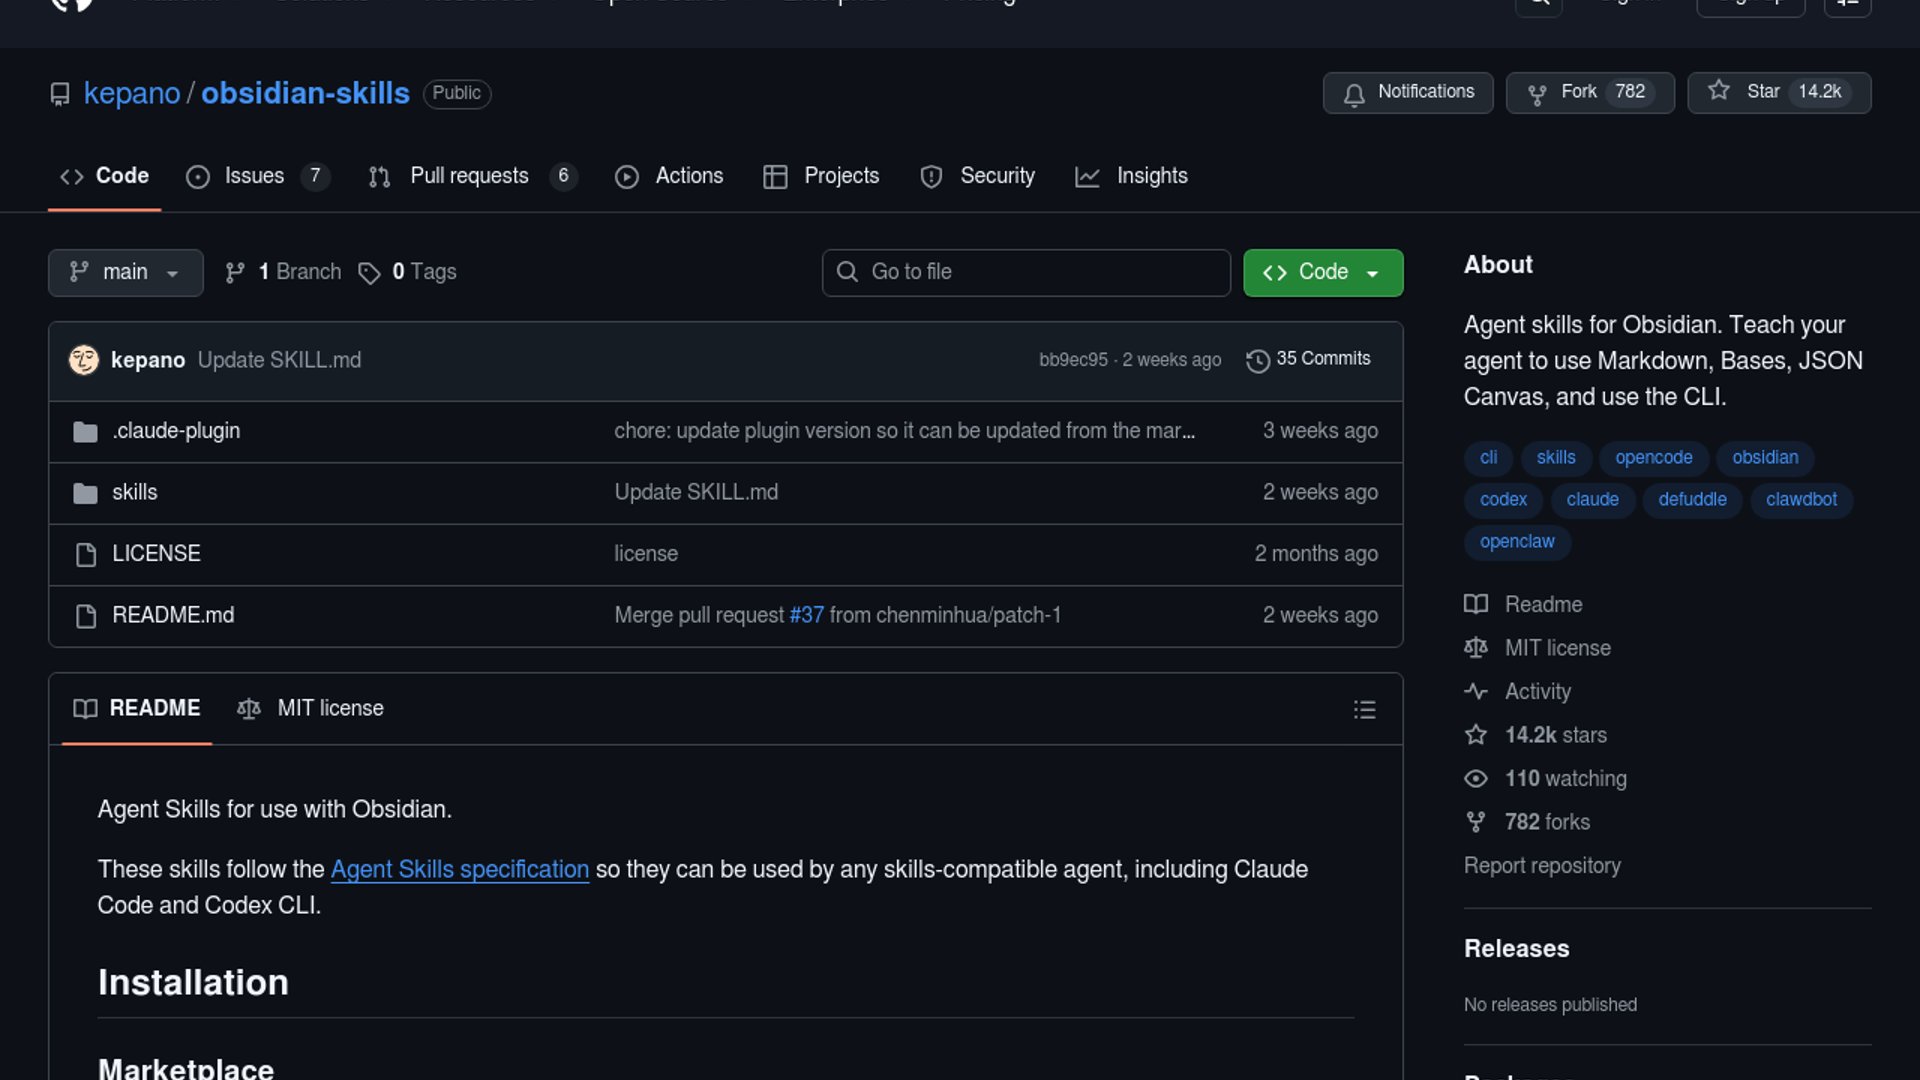Open the 35 Commits history
Image resolution: width=1920 pixels, height=1080 pixels.
click(1308, 359)
